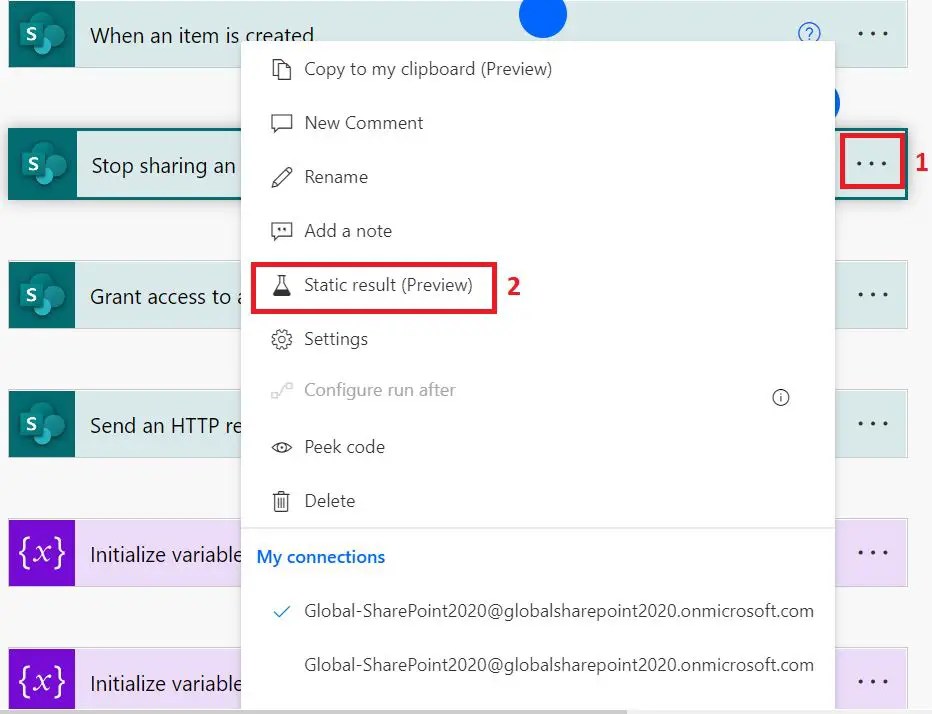Open 'Settings' for the Stop sharing action
This screenshot has height=714, width=932.
(x=335, y=339)
